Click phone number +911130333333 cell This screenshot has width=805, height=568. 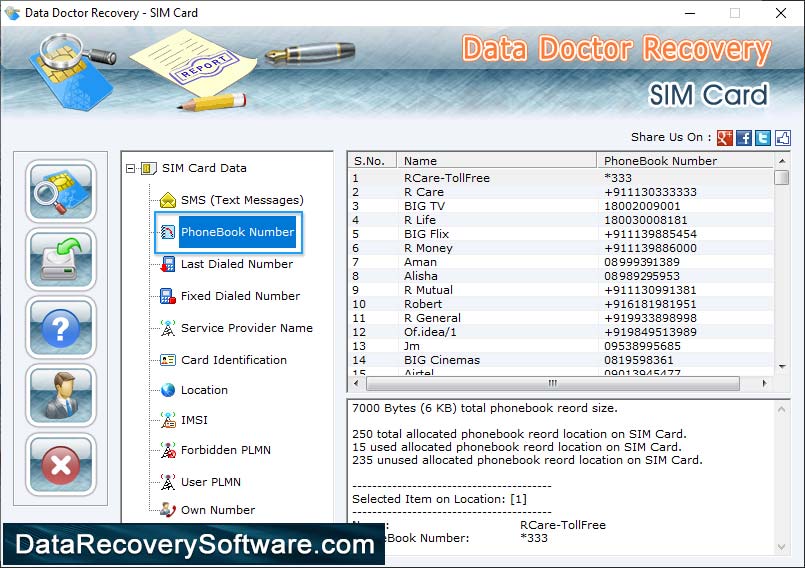(x=650, y=192)
